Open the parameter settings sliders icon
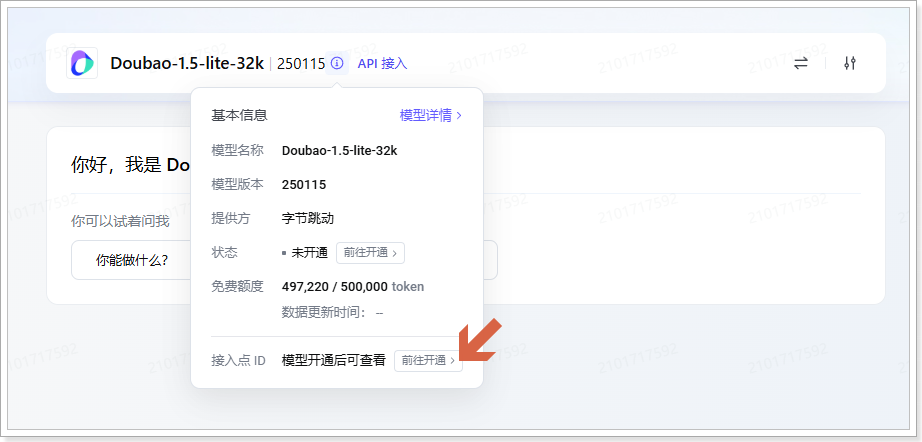922x442 pixels. 850,63
